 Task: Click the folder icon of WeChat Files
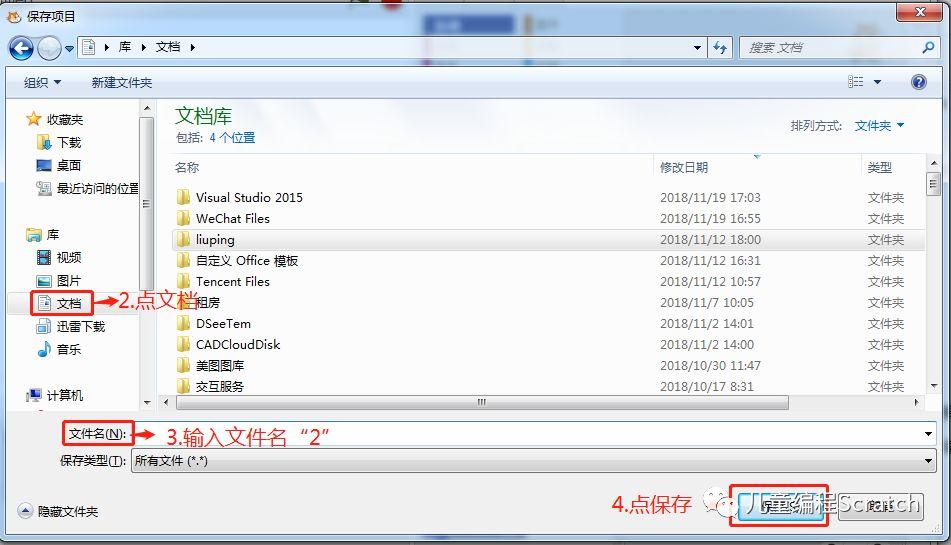pyautogui.click(x=183, y=218)
